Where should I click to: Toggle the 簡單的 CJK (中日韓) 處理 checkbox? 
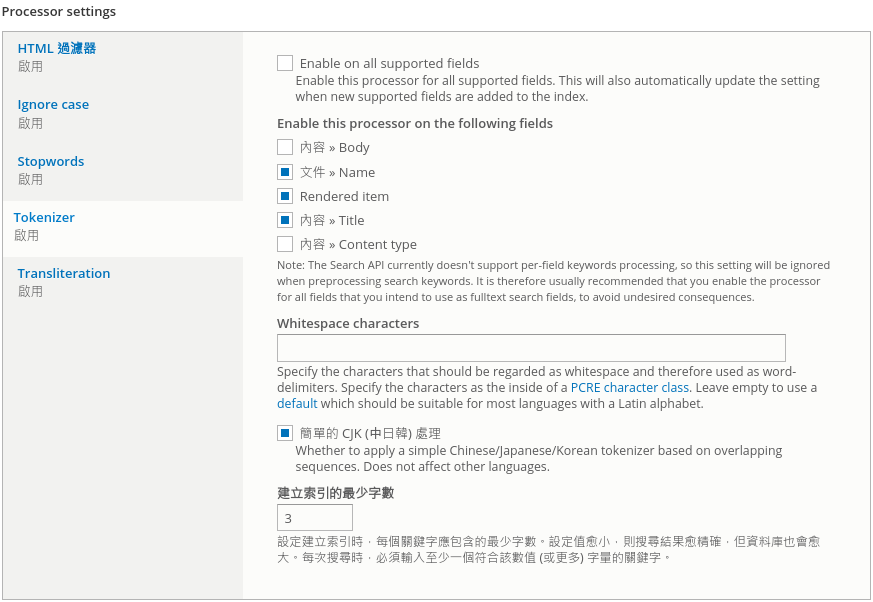(285, 433)
